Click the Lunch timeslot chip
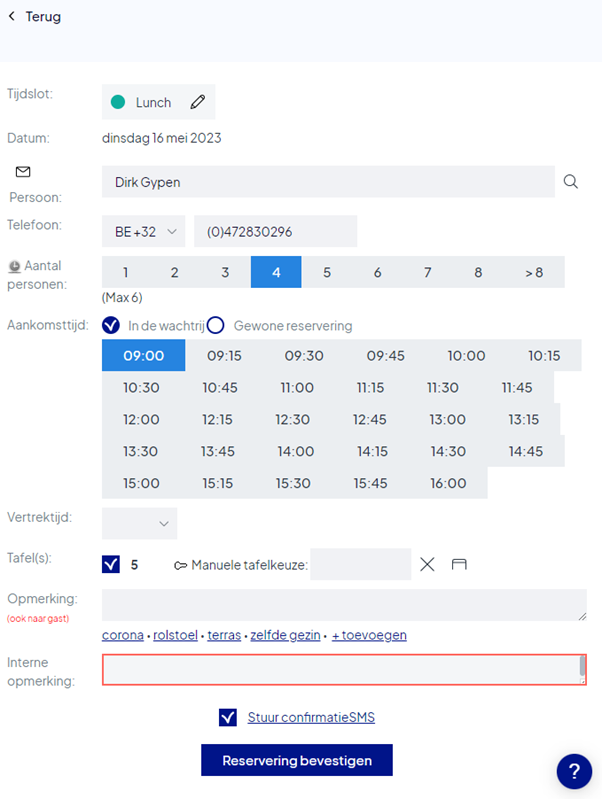The image size is (602, 799). [159, 102]
